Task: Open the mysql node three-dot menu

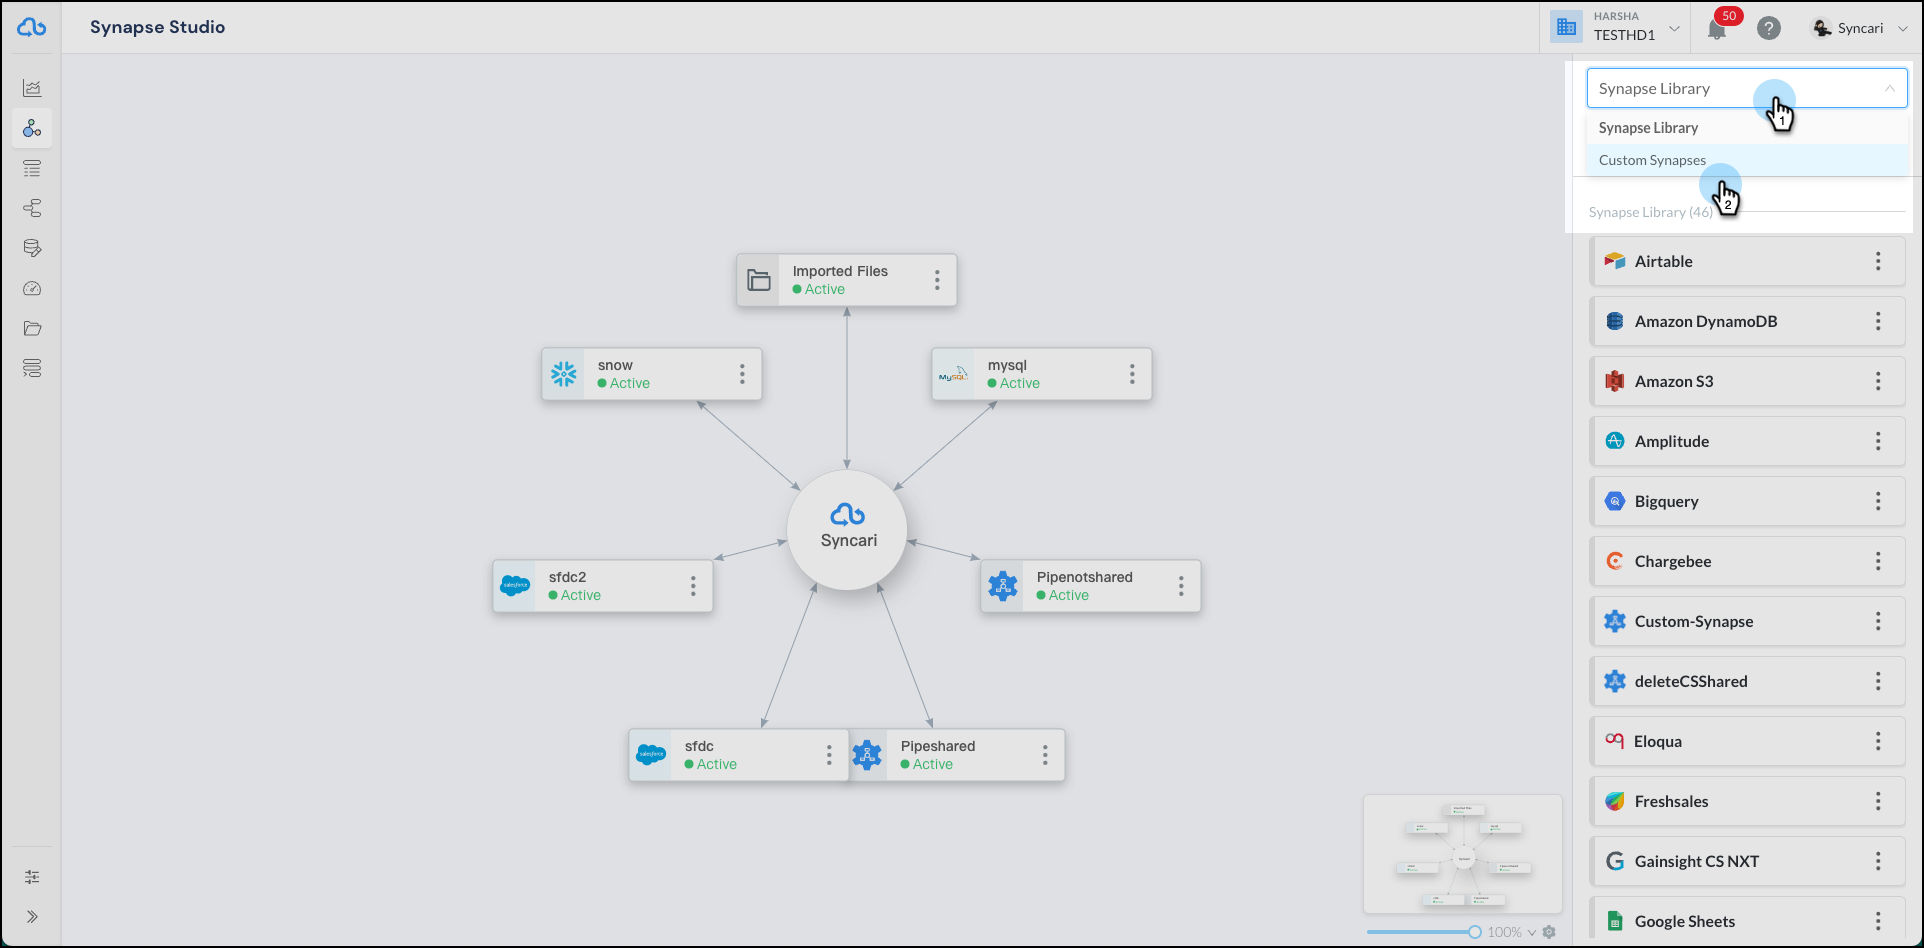Action: pos(1132,374)
